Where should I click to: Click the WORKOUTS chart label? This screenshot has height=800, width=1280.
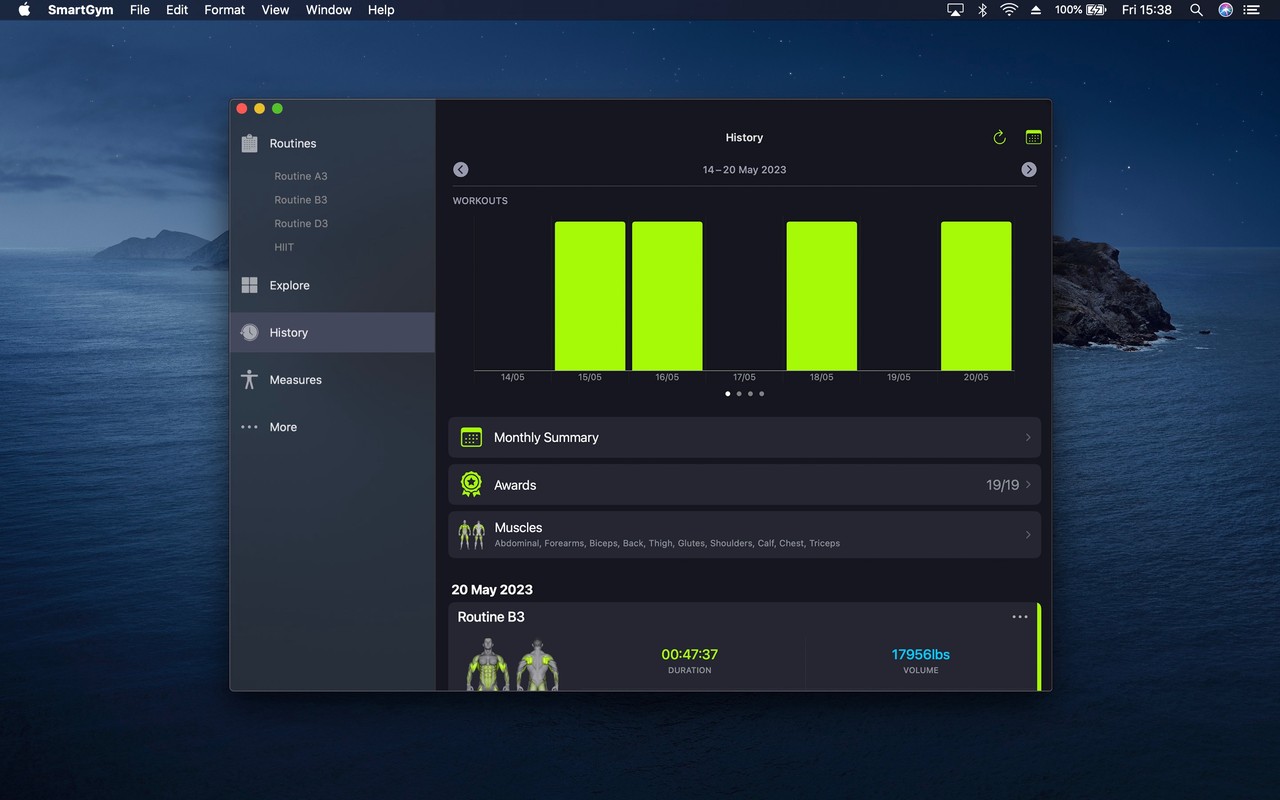pos(480,201)
